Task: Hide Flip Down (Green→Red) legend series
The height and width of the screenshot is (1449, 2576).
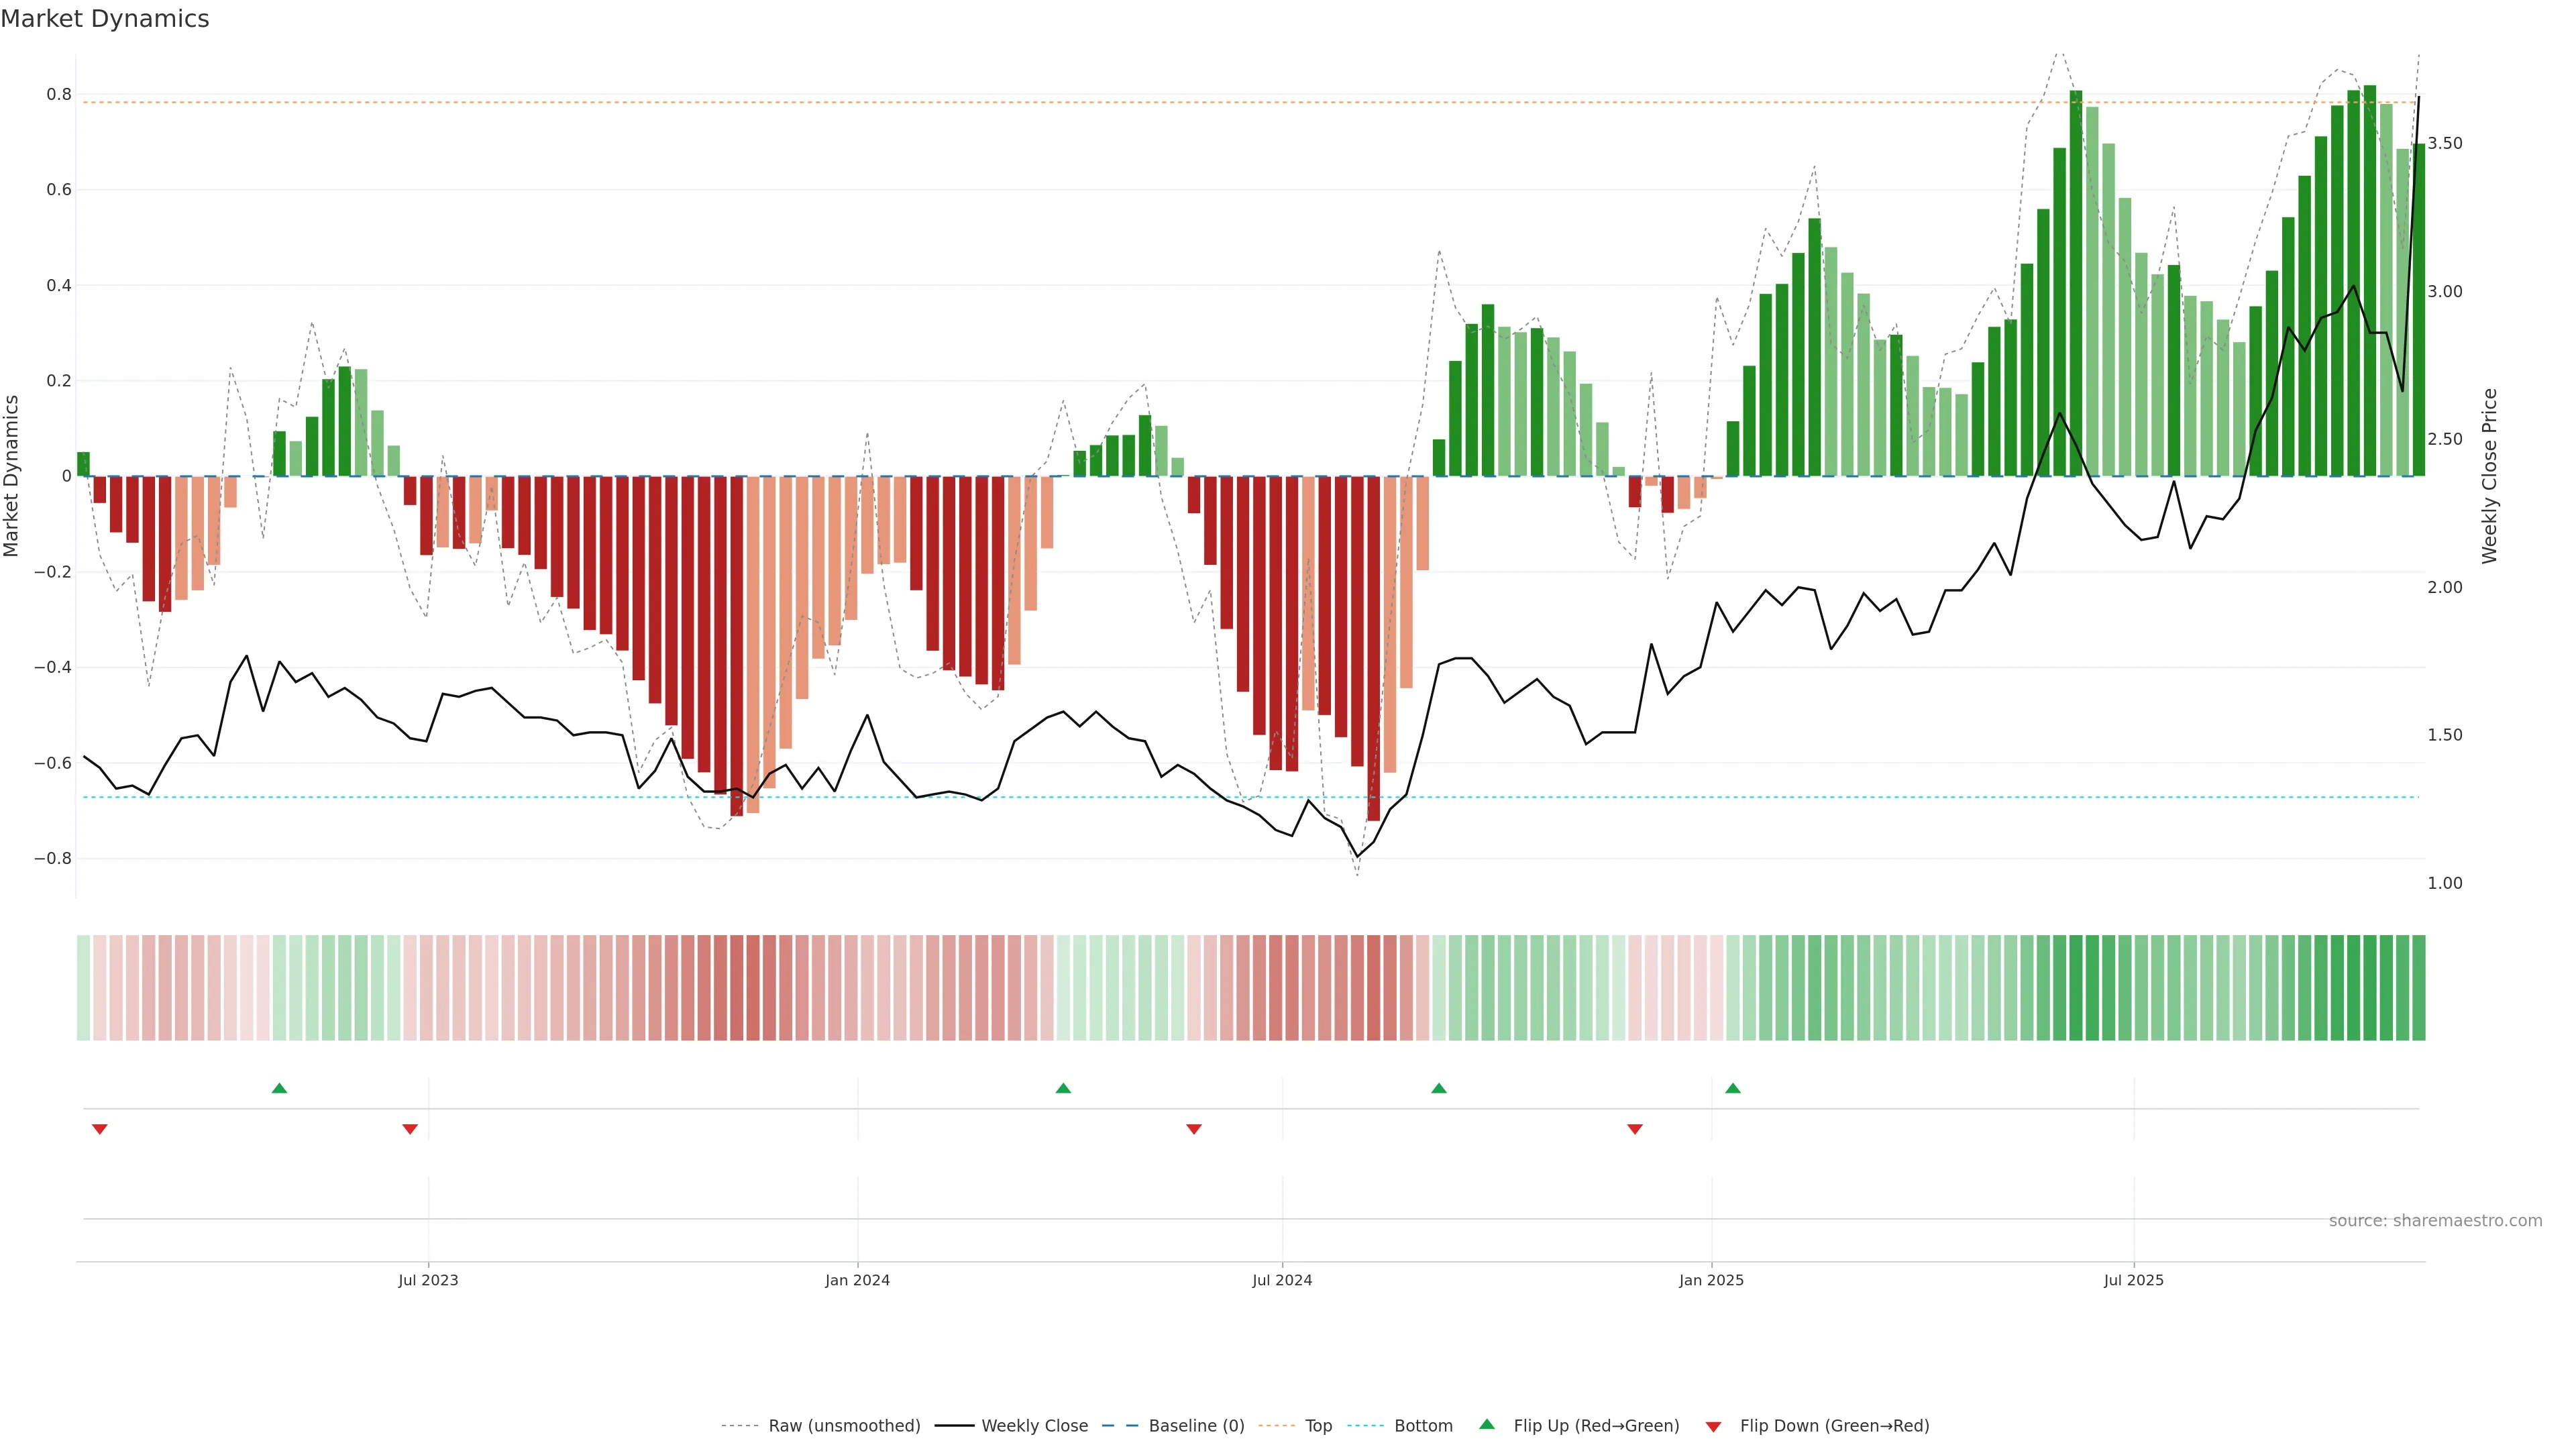Action: 1834,1426
